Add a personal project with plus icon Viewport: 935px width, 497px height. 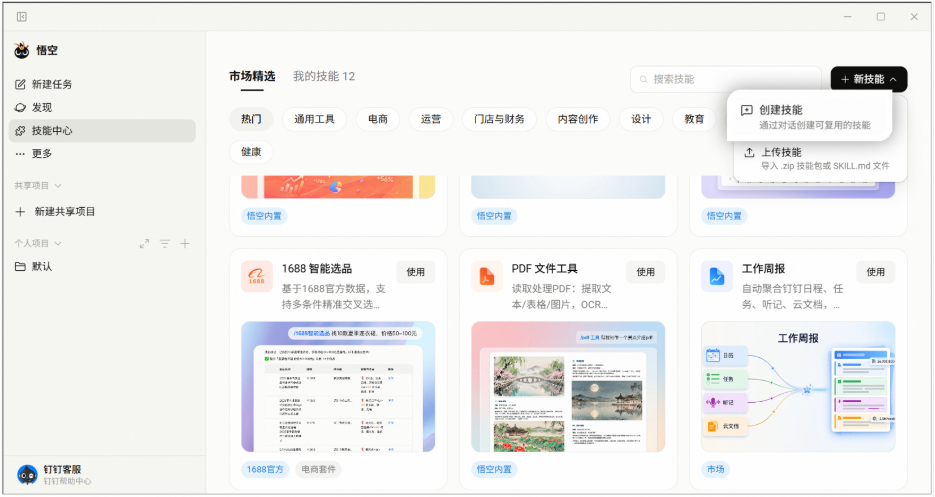pos(185,243)
